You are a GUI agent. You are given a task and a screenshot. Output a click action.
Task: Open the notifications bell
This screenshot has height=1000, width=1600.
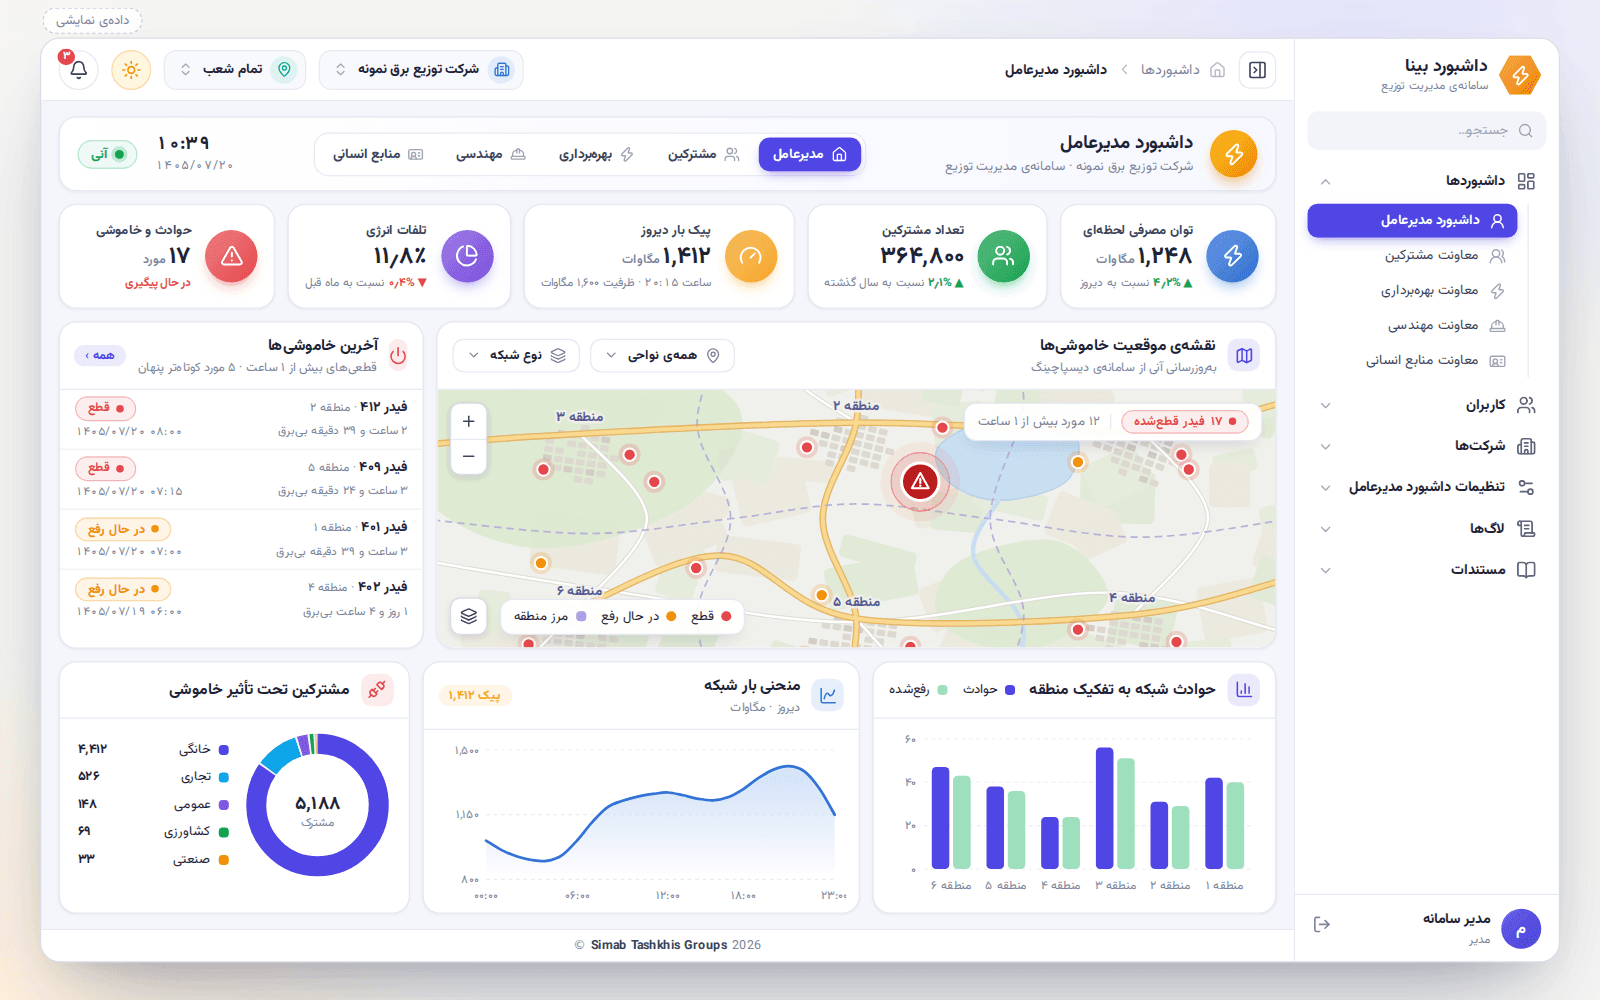[79, 70]
